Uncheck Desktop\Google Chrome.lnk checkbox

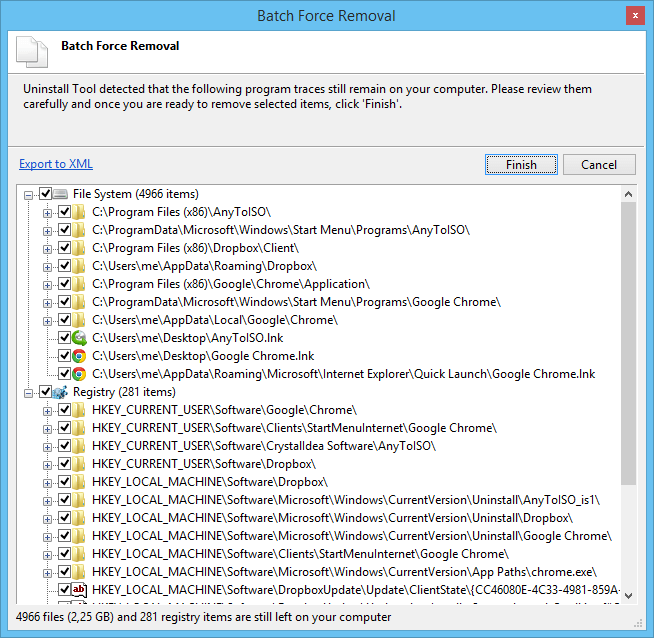pos(64,355)
